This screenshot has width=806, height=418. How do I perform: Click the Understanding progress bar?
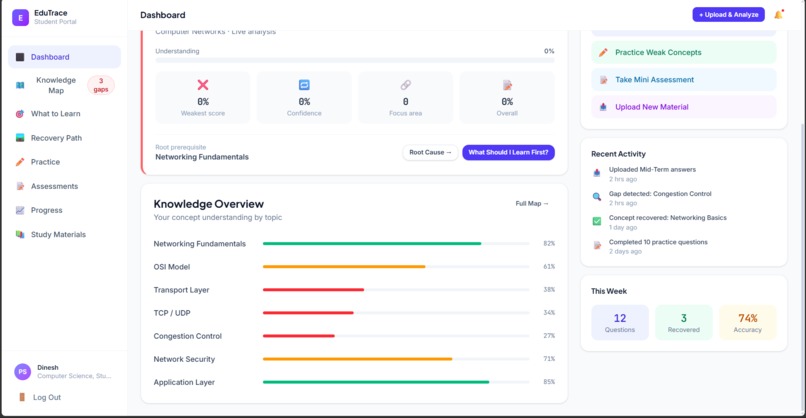point(355,60)
